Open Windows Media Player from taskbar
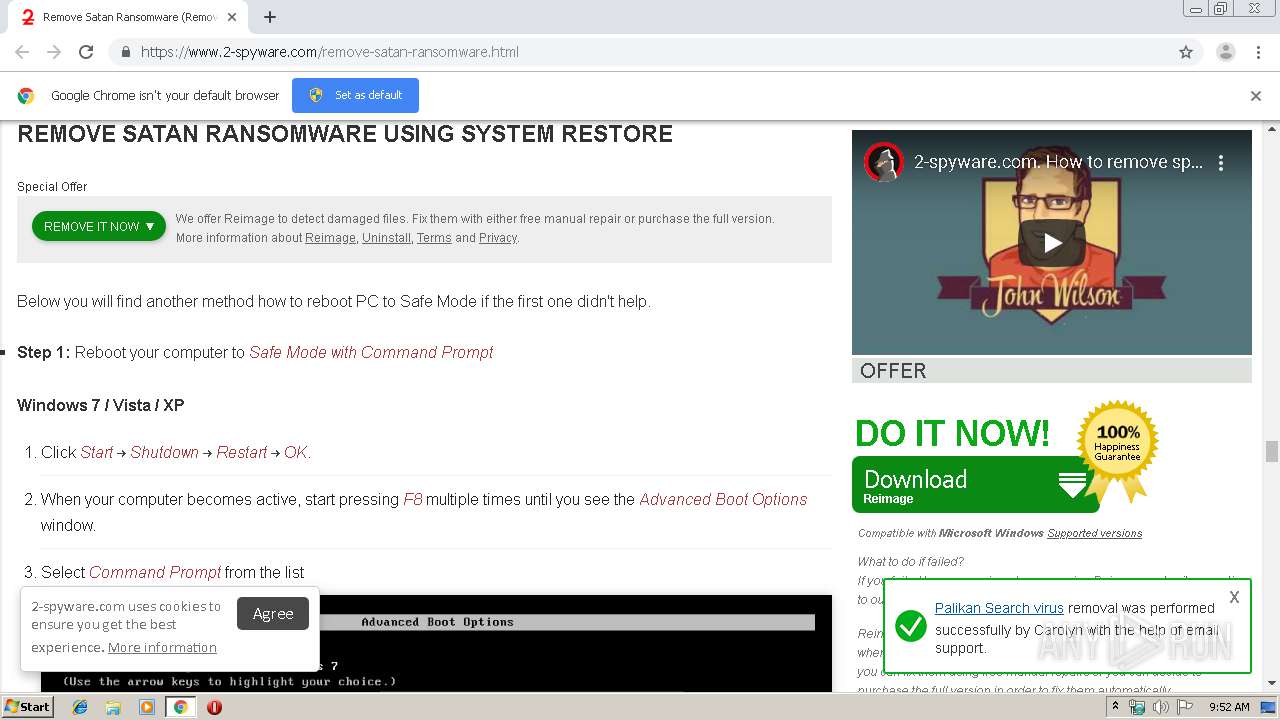 (147, 707)
